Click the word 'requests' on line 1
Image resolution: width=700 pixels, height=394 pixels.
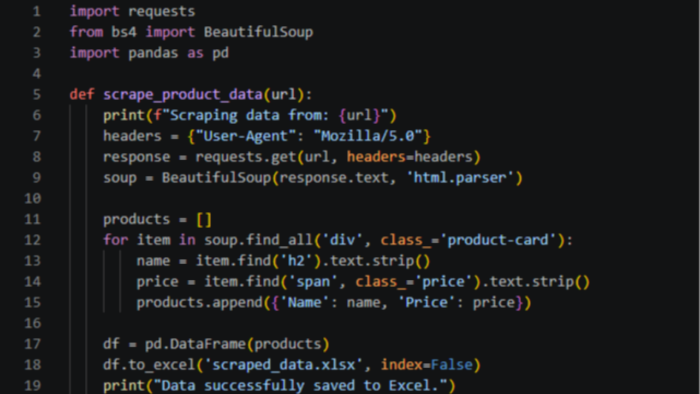click(162, 11)
